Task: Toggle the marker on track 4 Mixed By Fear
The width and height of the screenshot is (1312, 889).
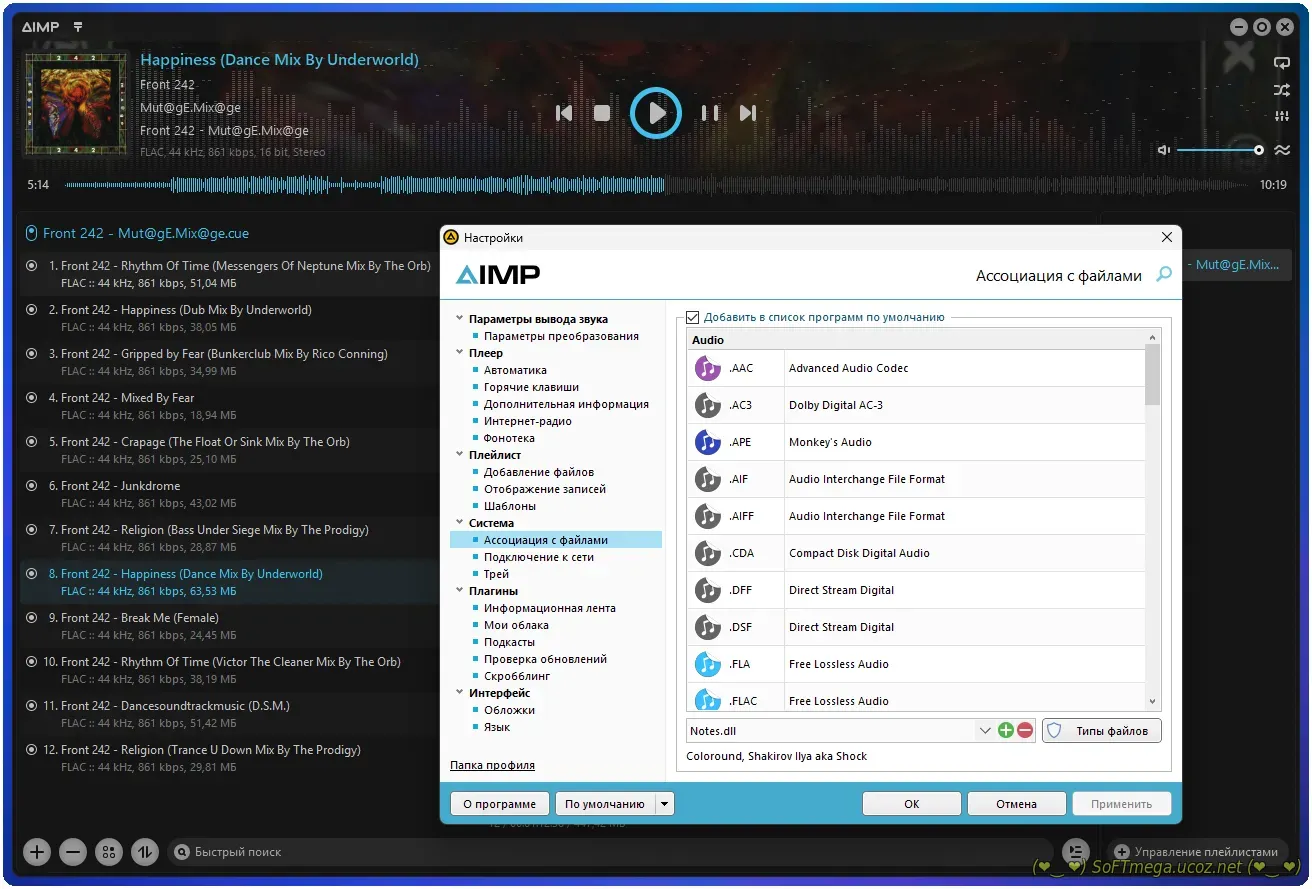Action: [x=31, y=398]
